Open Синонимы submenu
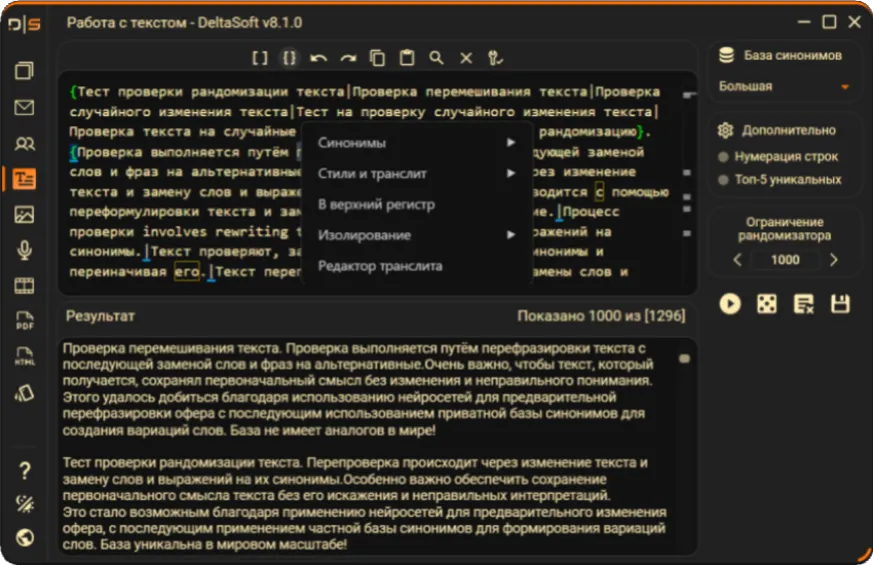 pos(416,143)
